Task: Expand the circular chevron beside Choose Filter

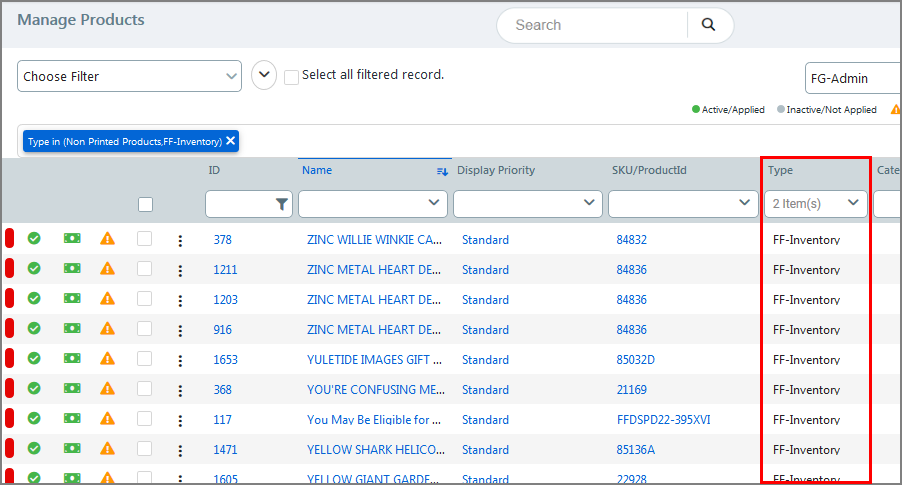Action: [x=264, y=75]
